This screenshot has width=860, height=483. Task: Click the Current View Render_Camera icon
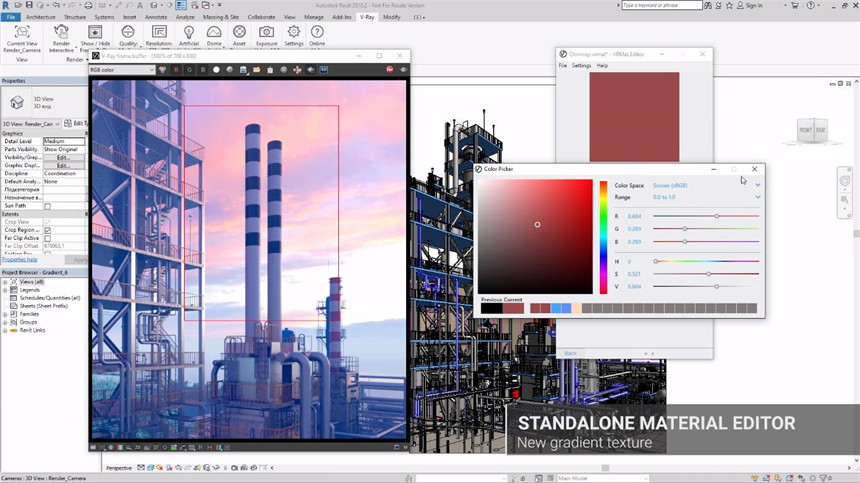22,33
